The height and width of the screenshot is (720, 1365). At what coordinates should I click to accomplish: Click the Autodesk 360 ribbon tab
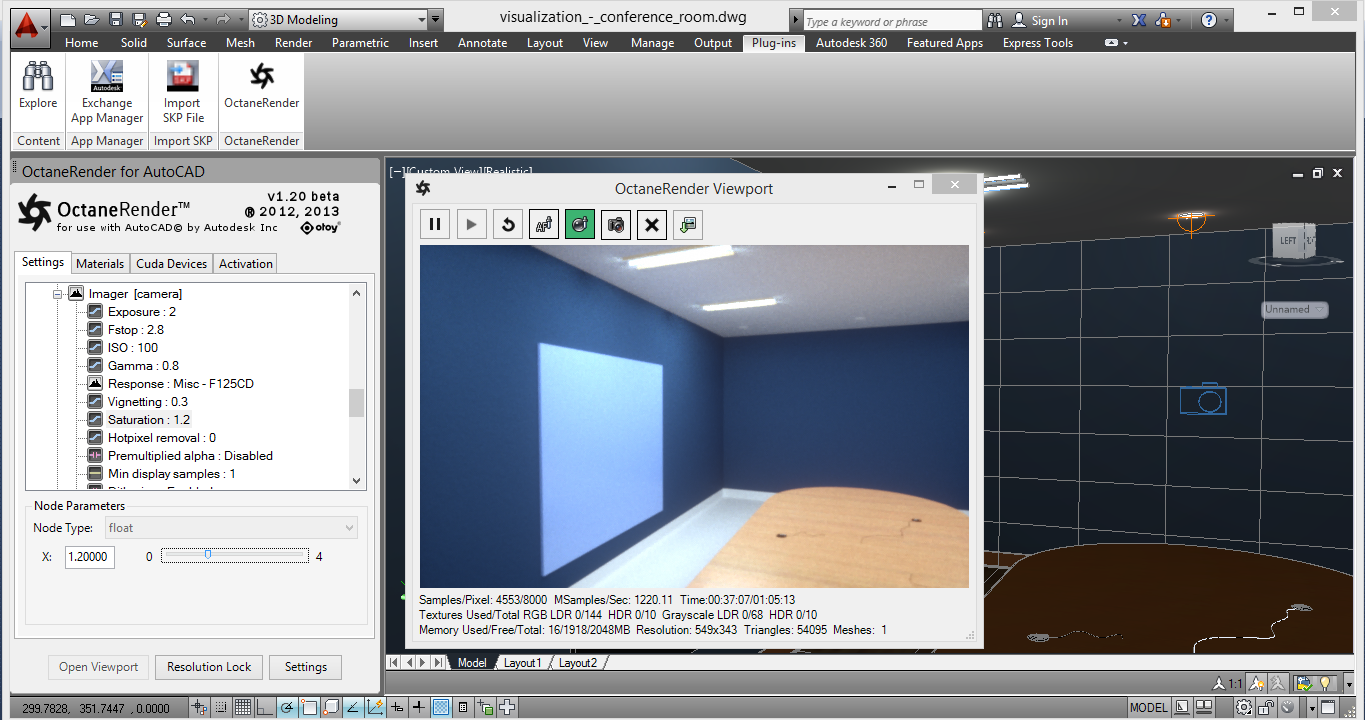851,43
